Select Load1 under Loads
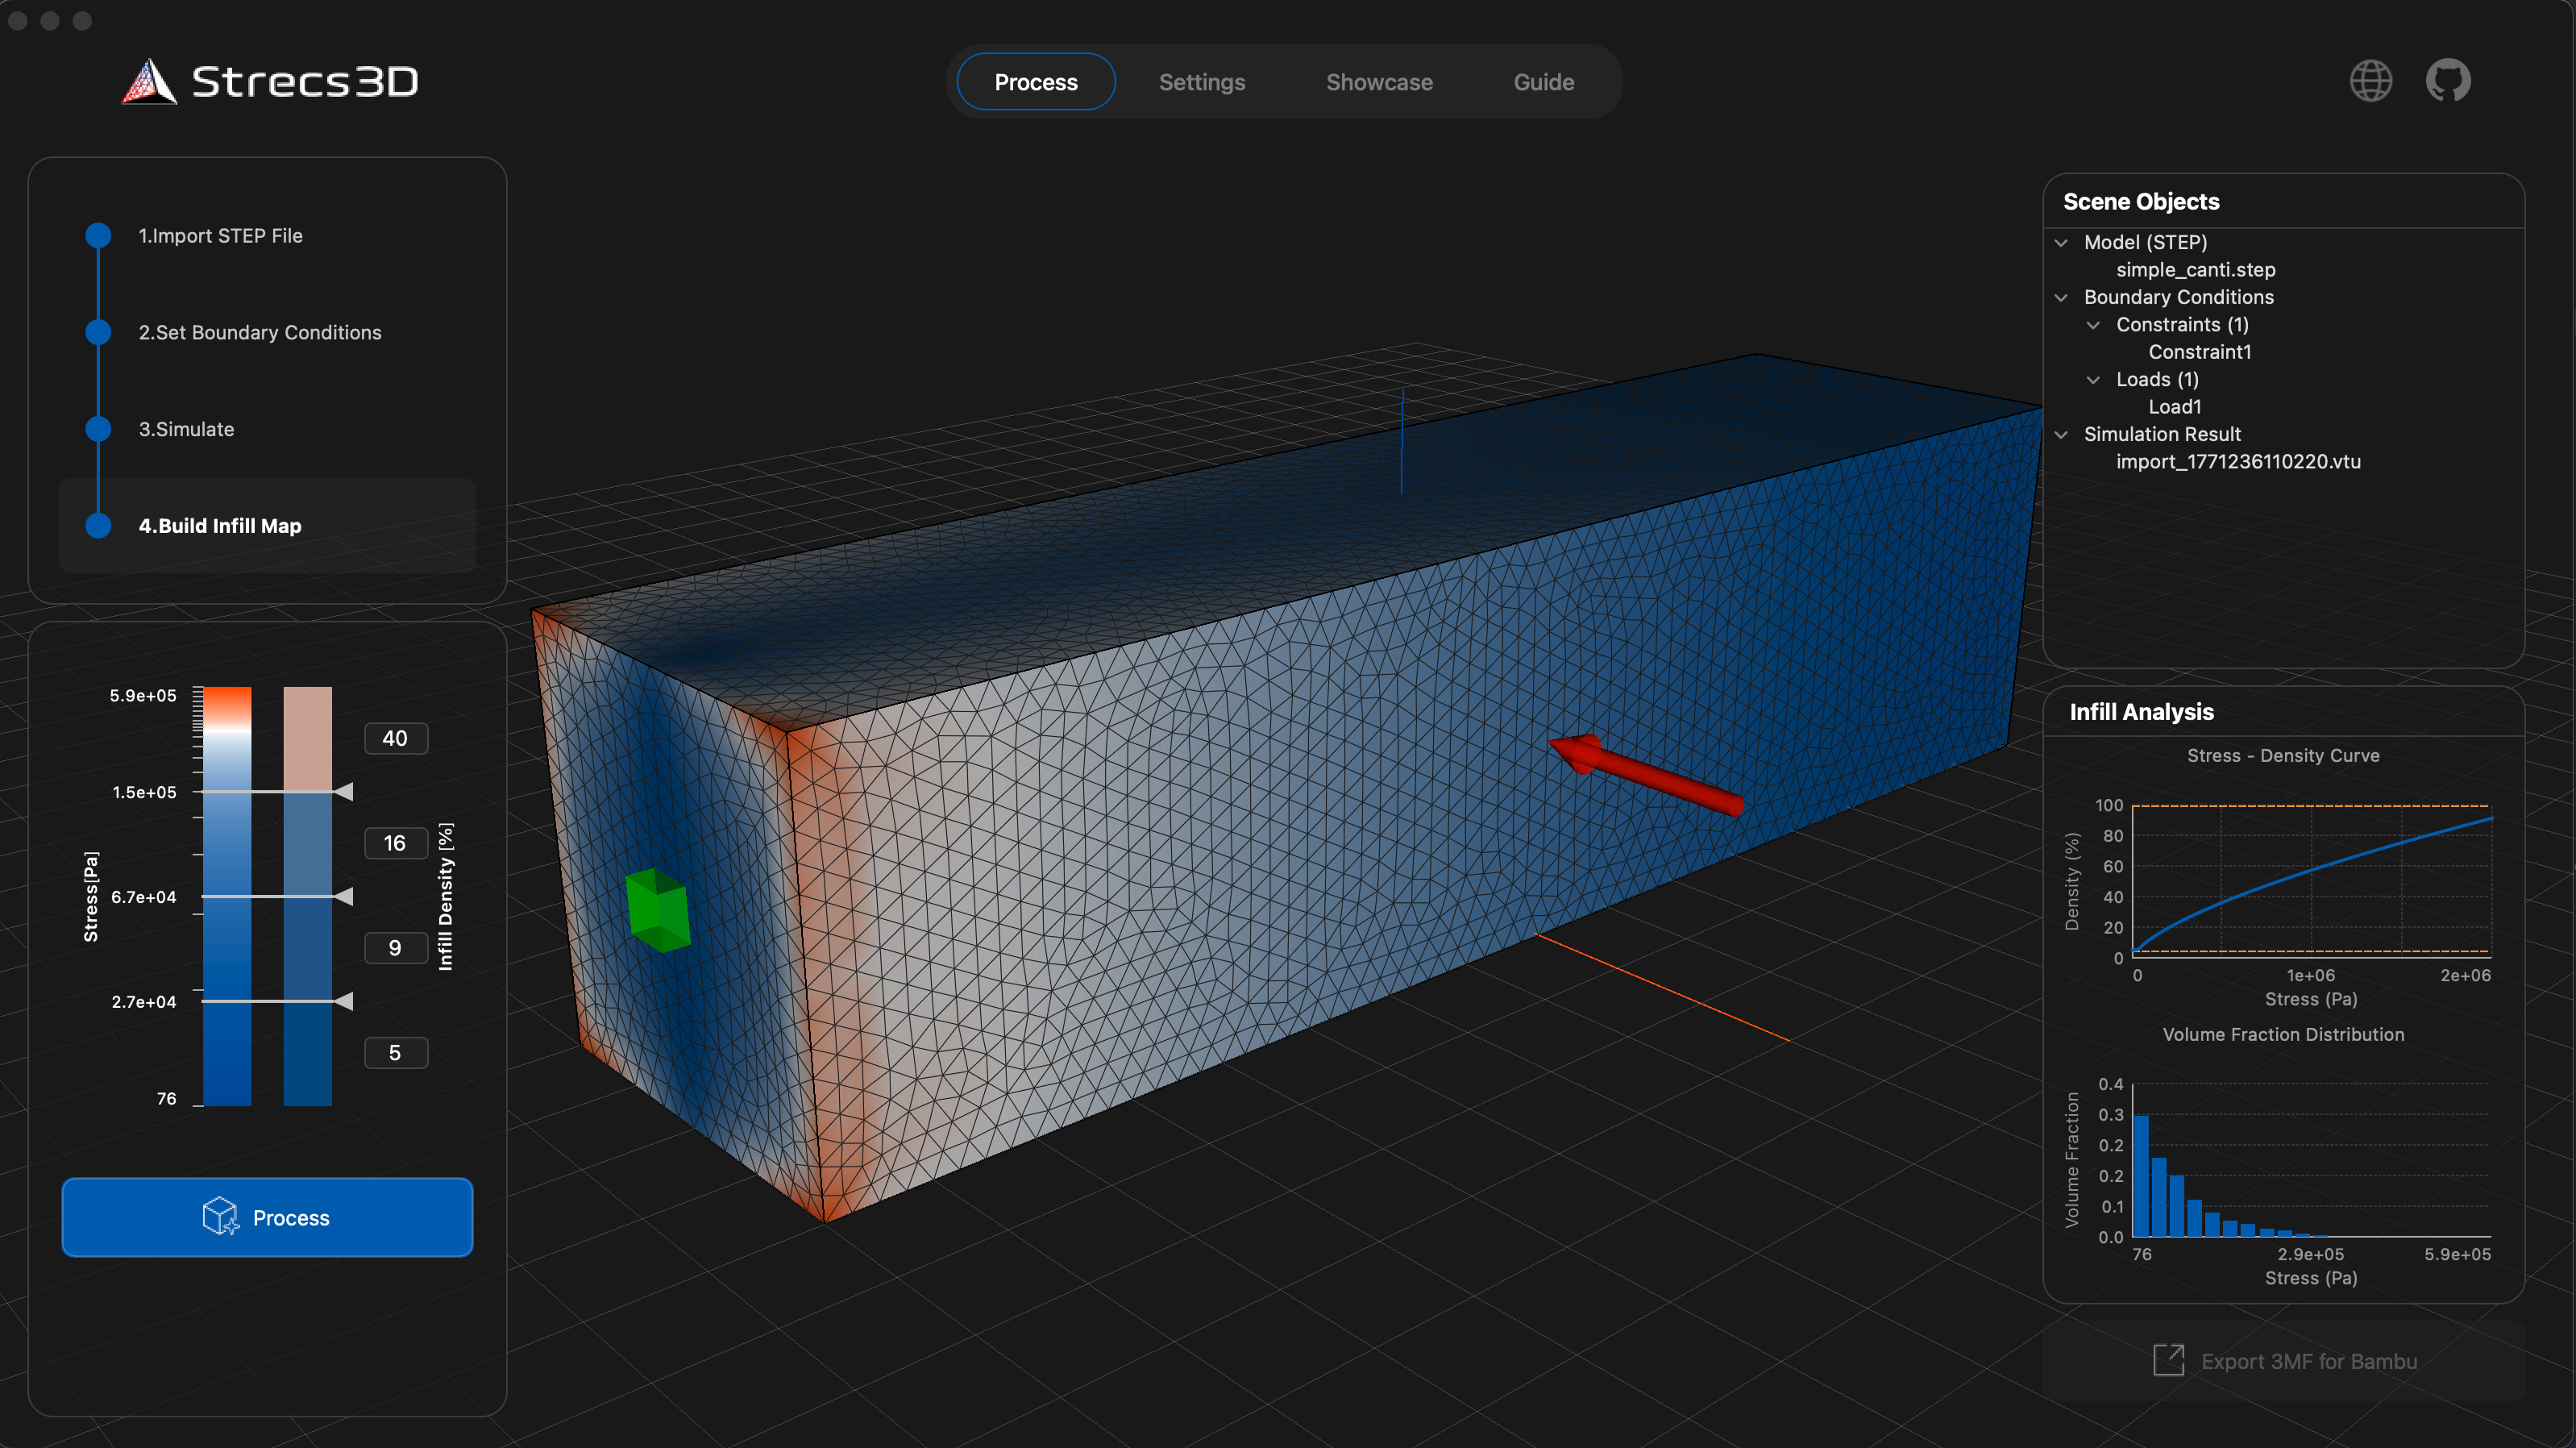This screenshot has height=1448, width=2576. coord(2175,406)
